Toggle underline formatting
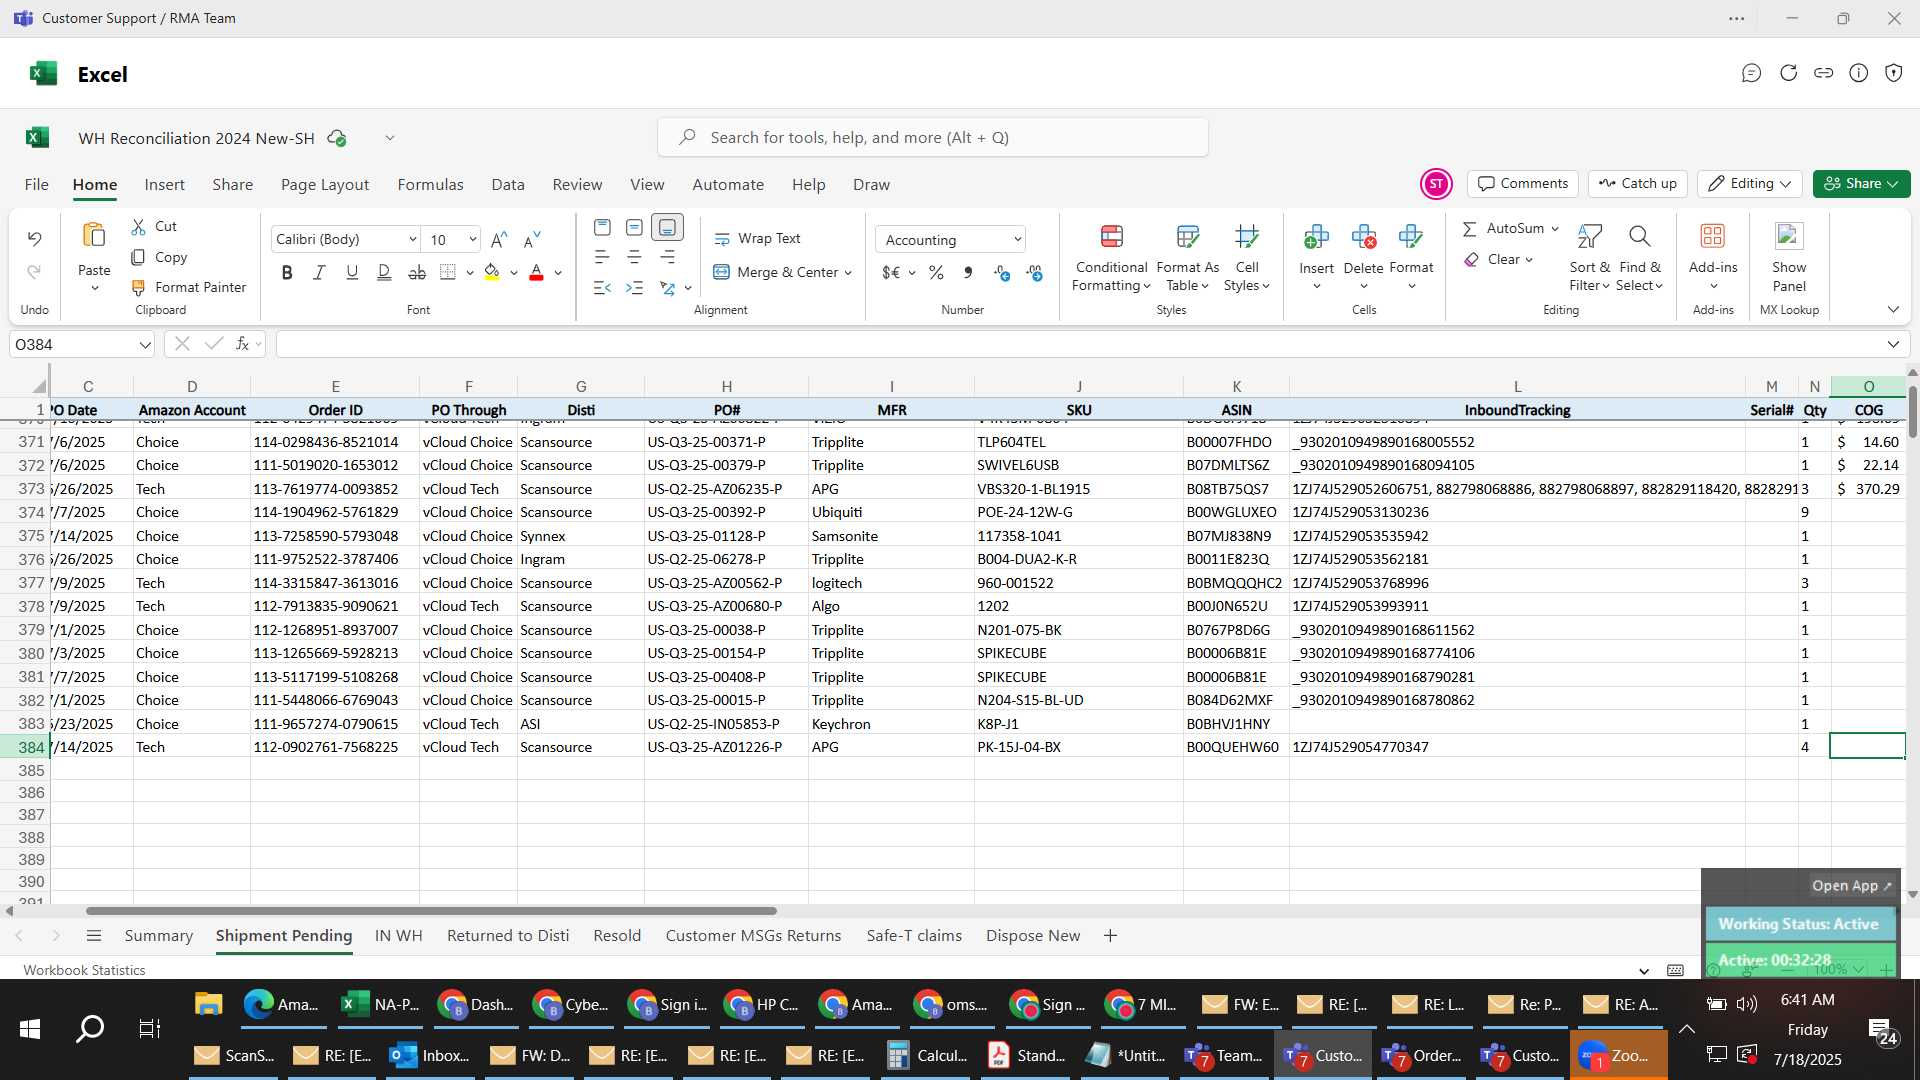 pos(352,272)
